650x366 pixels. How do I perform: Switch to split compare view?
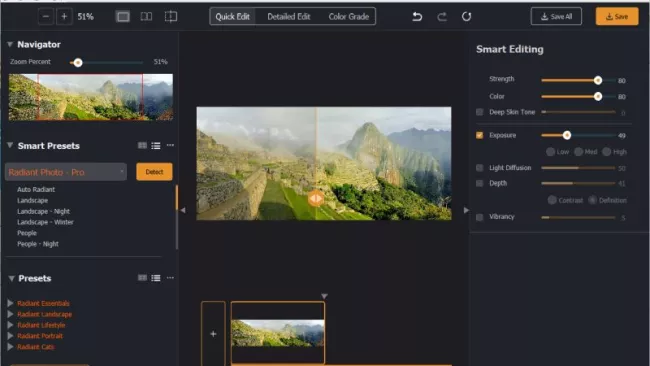pos(171,17)
